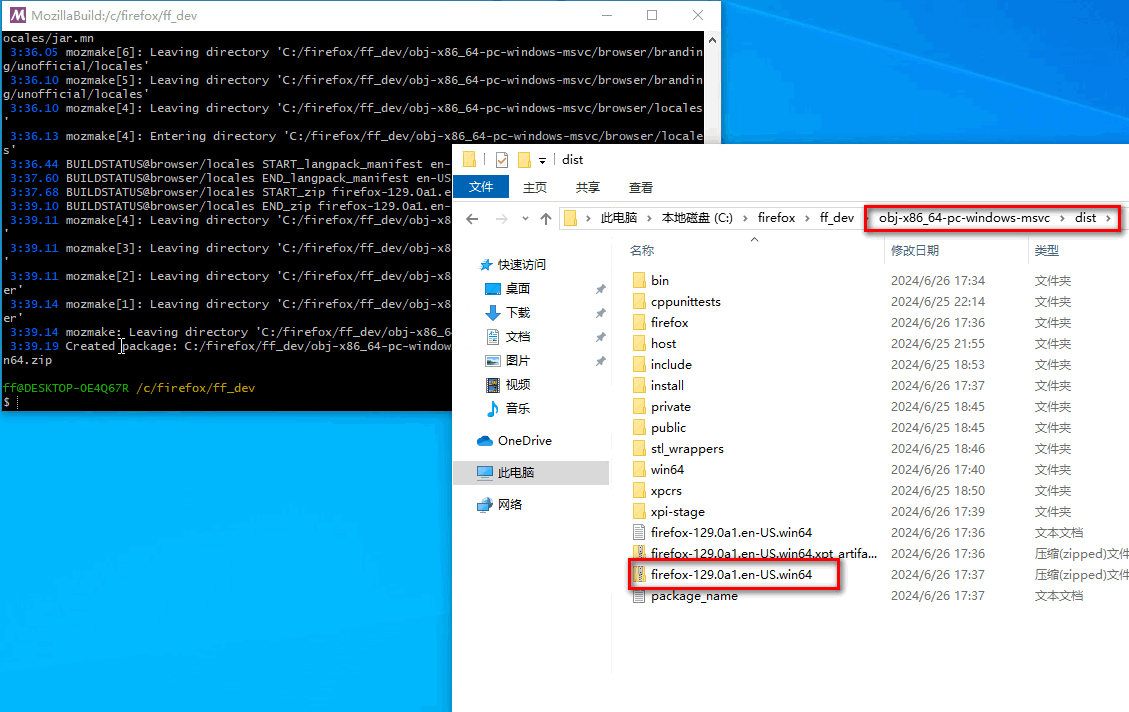
Task: Click date 2024/6/26 17:40 in win64 row
Action: click(937, 469)
